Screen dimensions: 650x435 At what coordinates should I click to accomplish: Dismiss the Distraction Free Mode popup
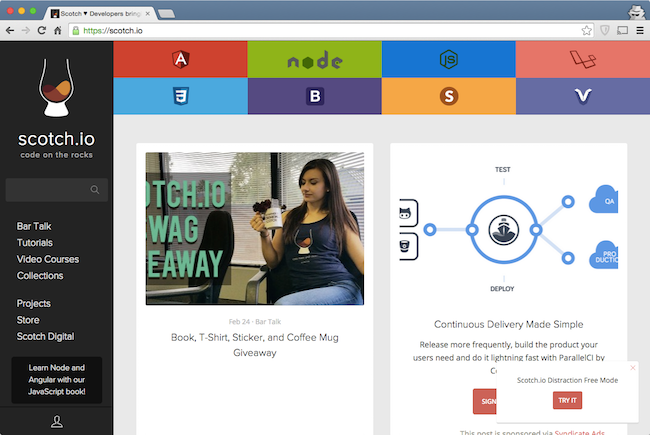(632, 368)
